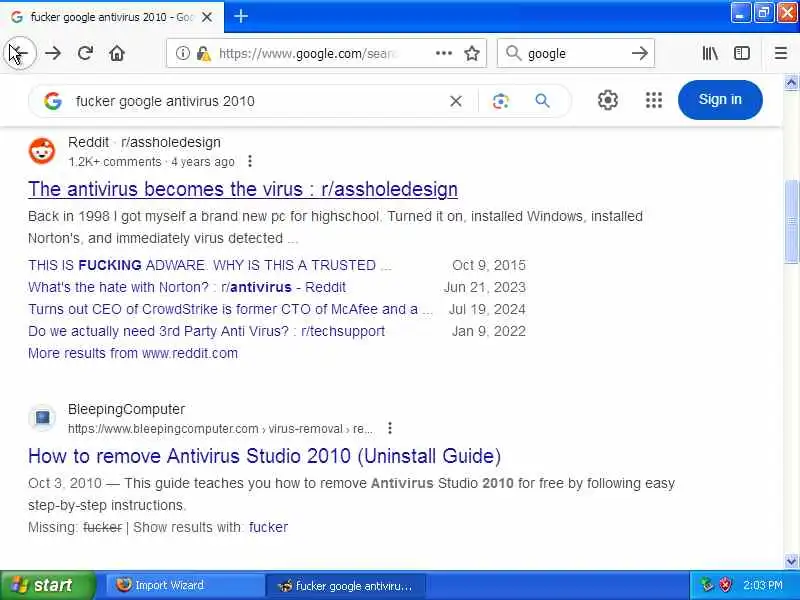Submit browser search with the arrow button
Screen dimensions: 800x600
point(639,53)
